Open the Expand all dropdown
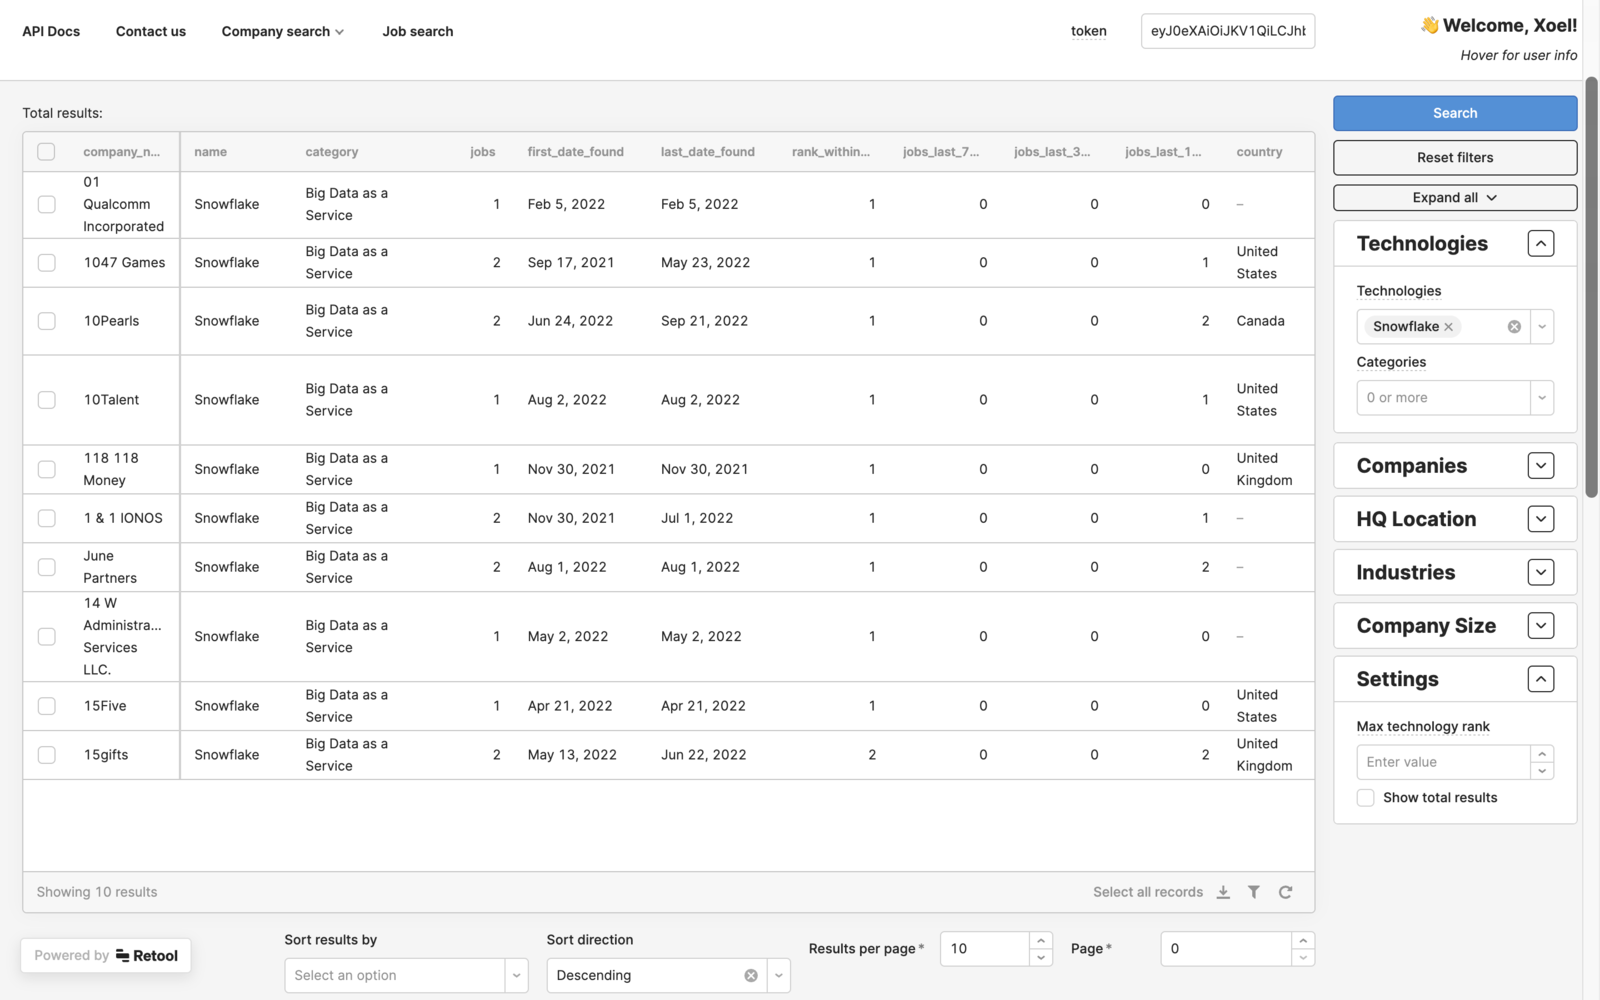 tap(1455, 198)
